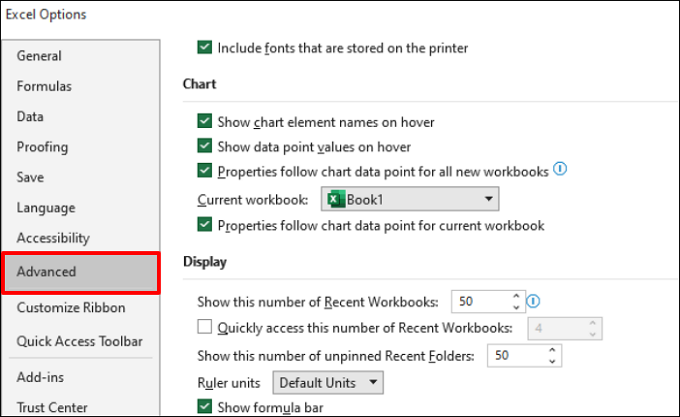Increase Recent Workbooks number with up arrow
Screen dimensions: 680x417
pos(515,295)
